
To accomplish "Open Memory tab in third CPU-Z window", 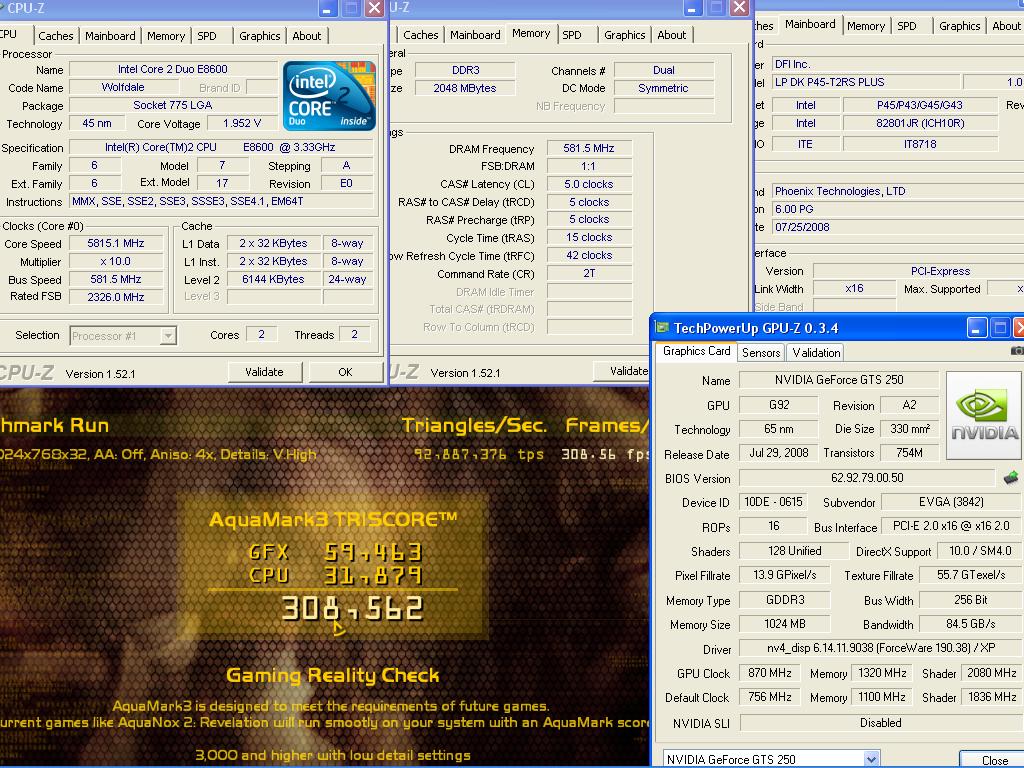I will 866,26.
